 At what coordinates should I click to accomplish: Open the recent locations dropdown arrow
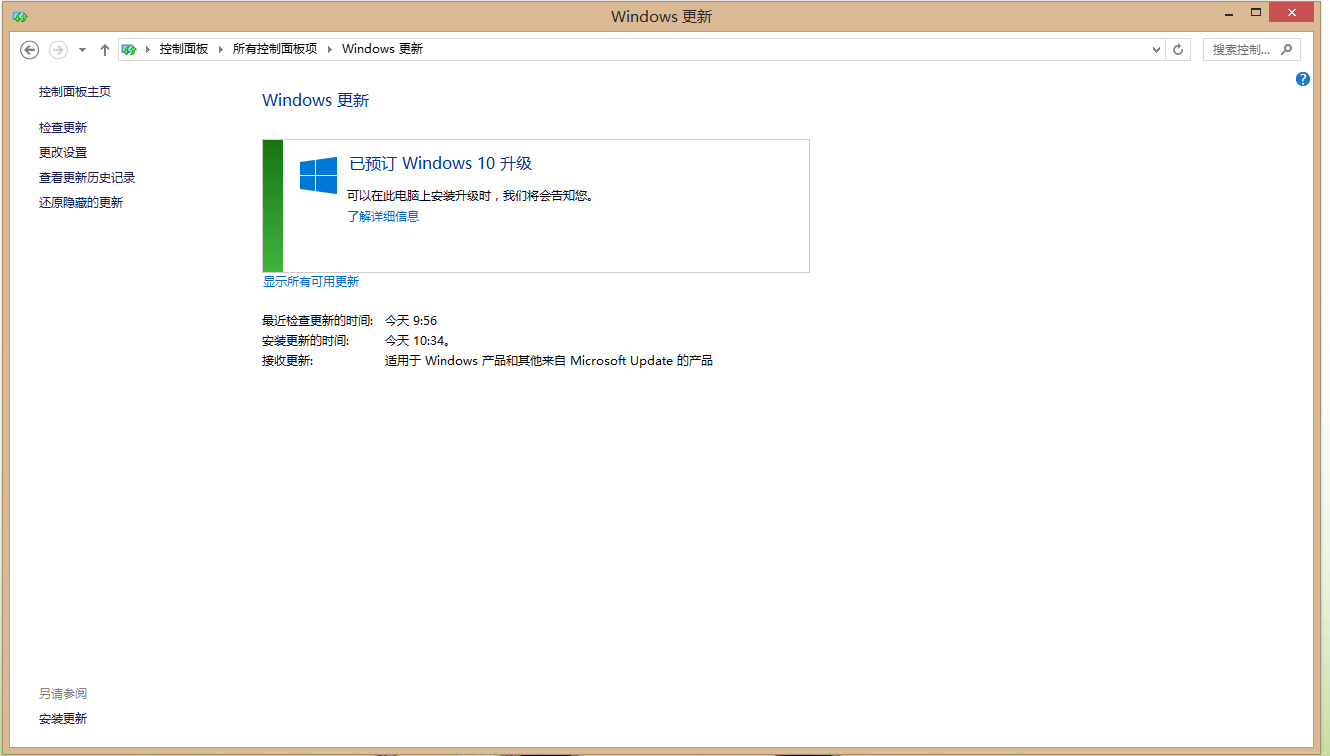(82, 49)
